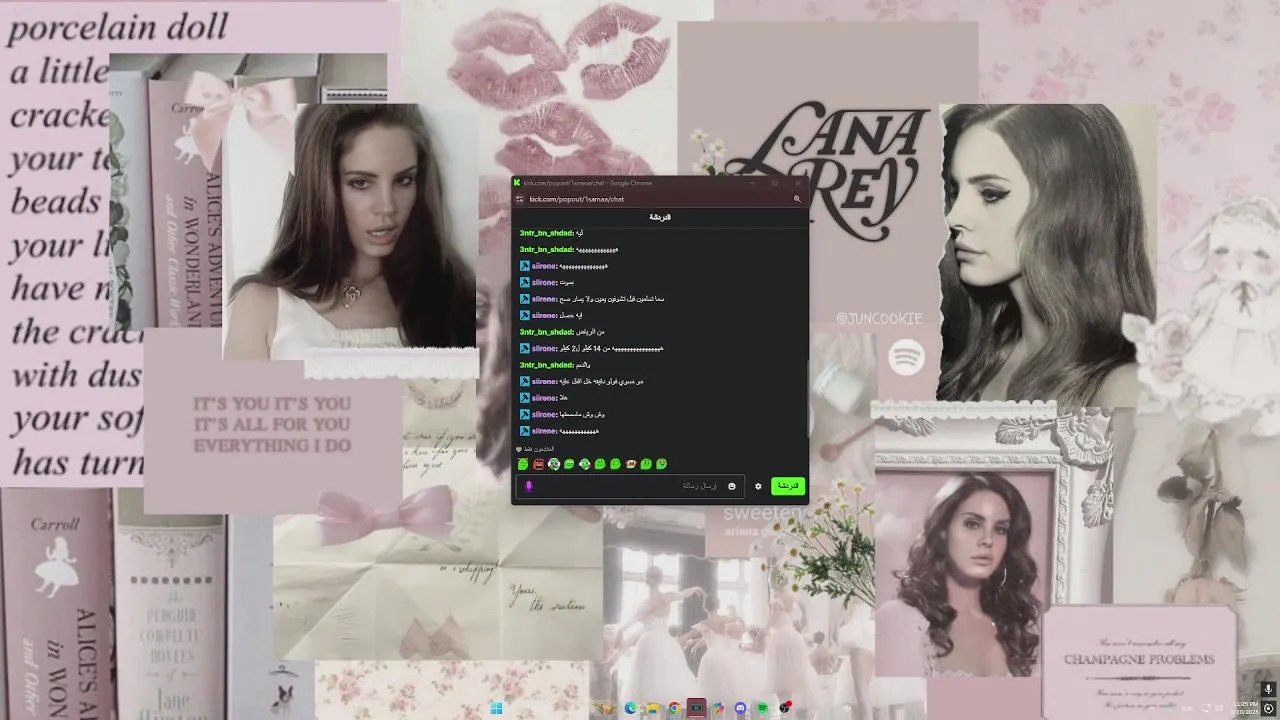Click the الدردشة chat header title
This screenshot has width=1280, height=720.
pos(660,217)
